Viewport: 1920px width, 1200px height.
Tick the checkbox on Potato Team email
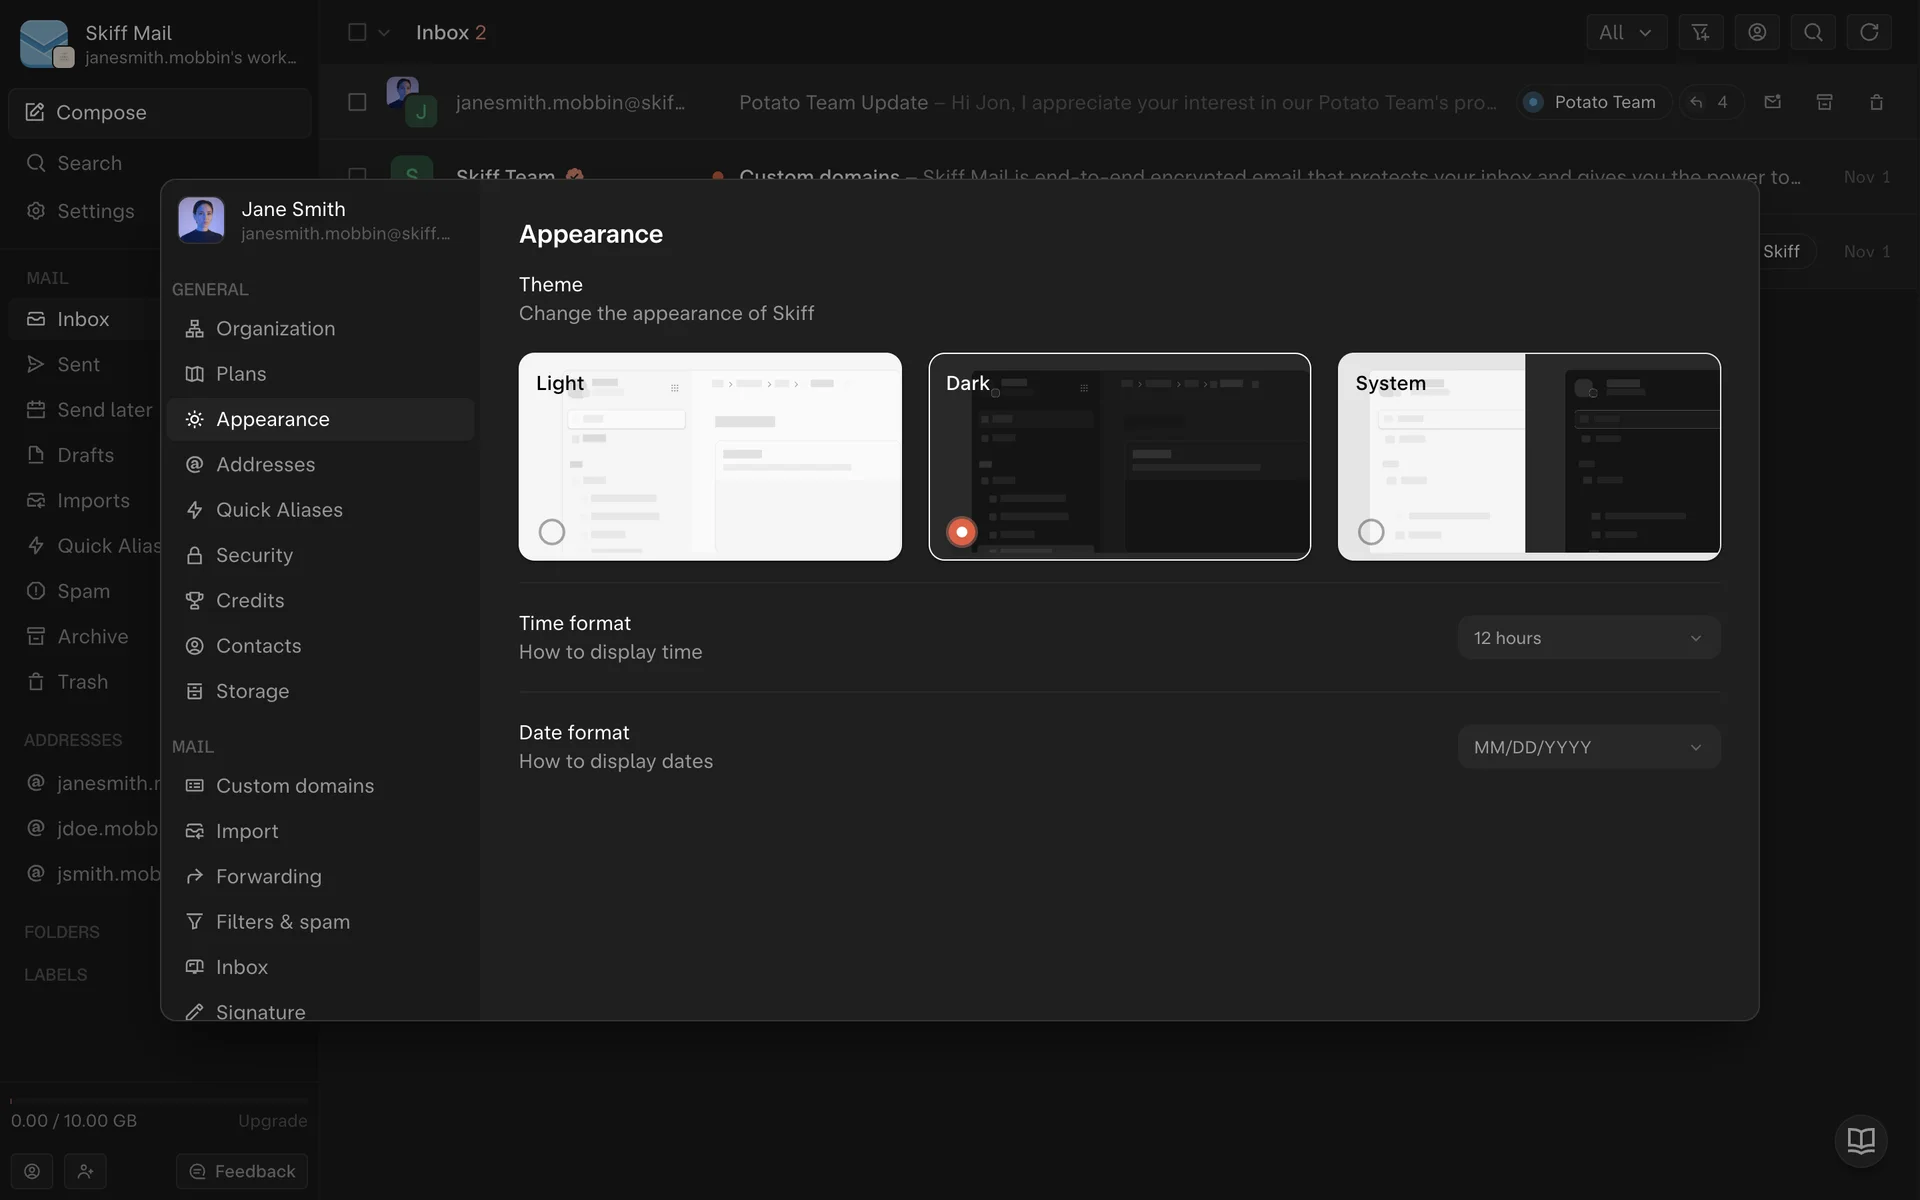pyautogui.click(x=357, y=102)
